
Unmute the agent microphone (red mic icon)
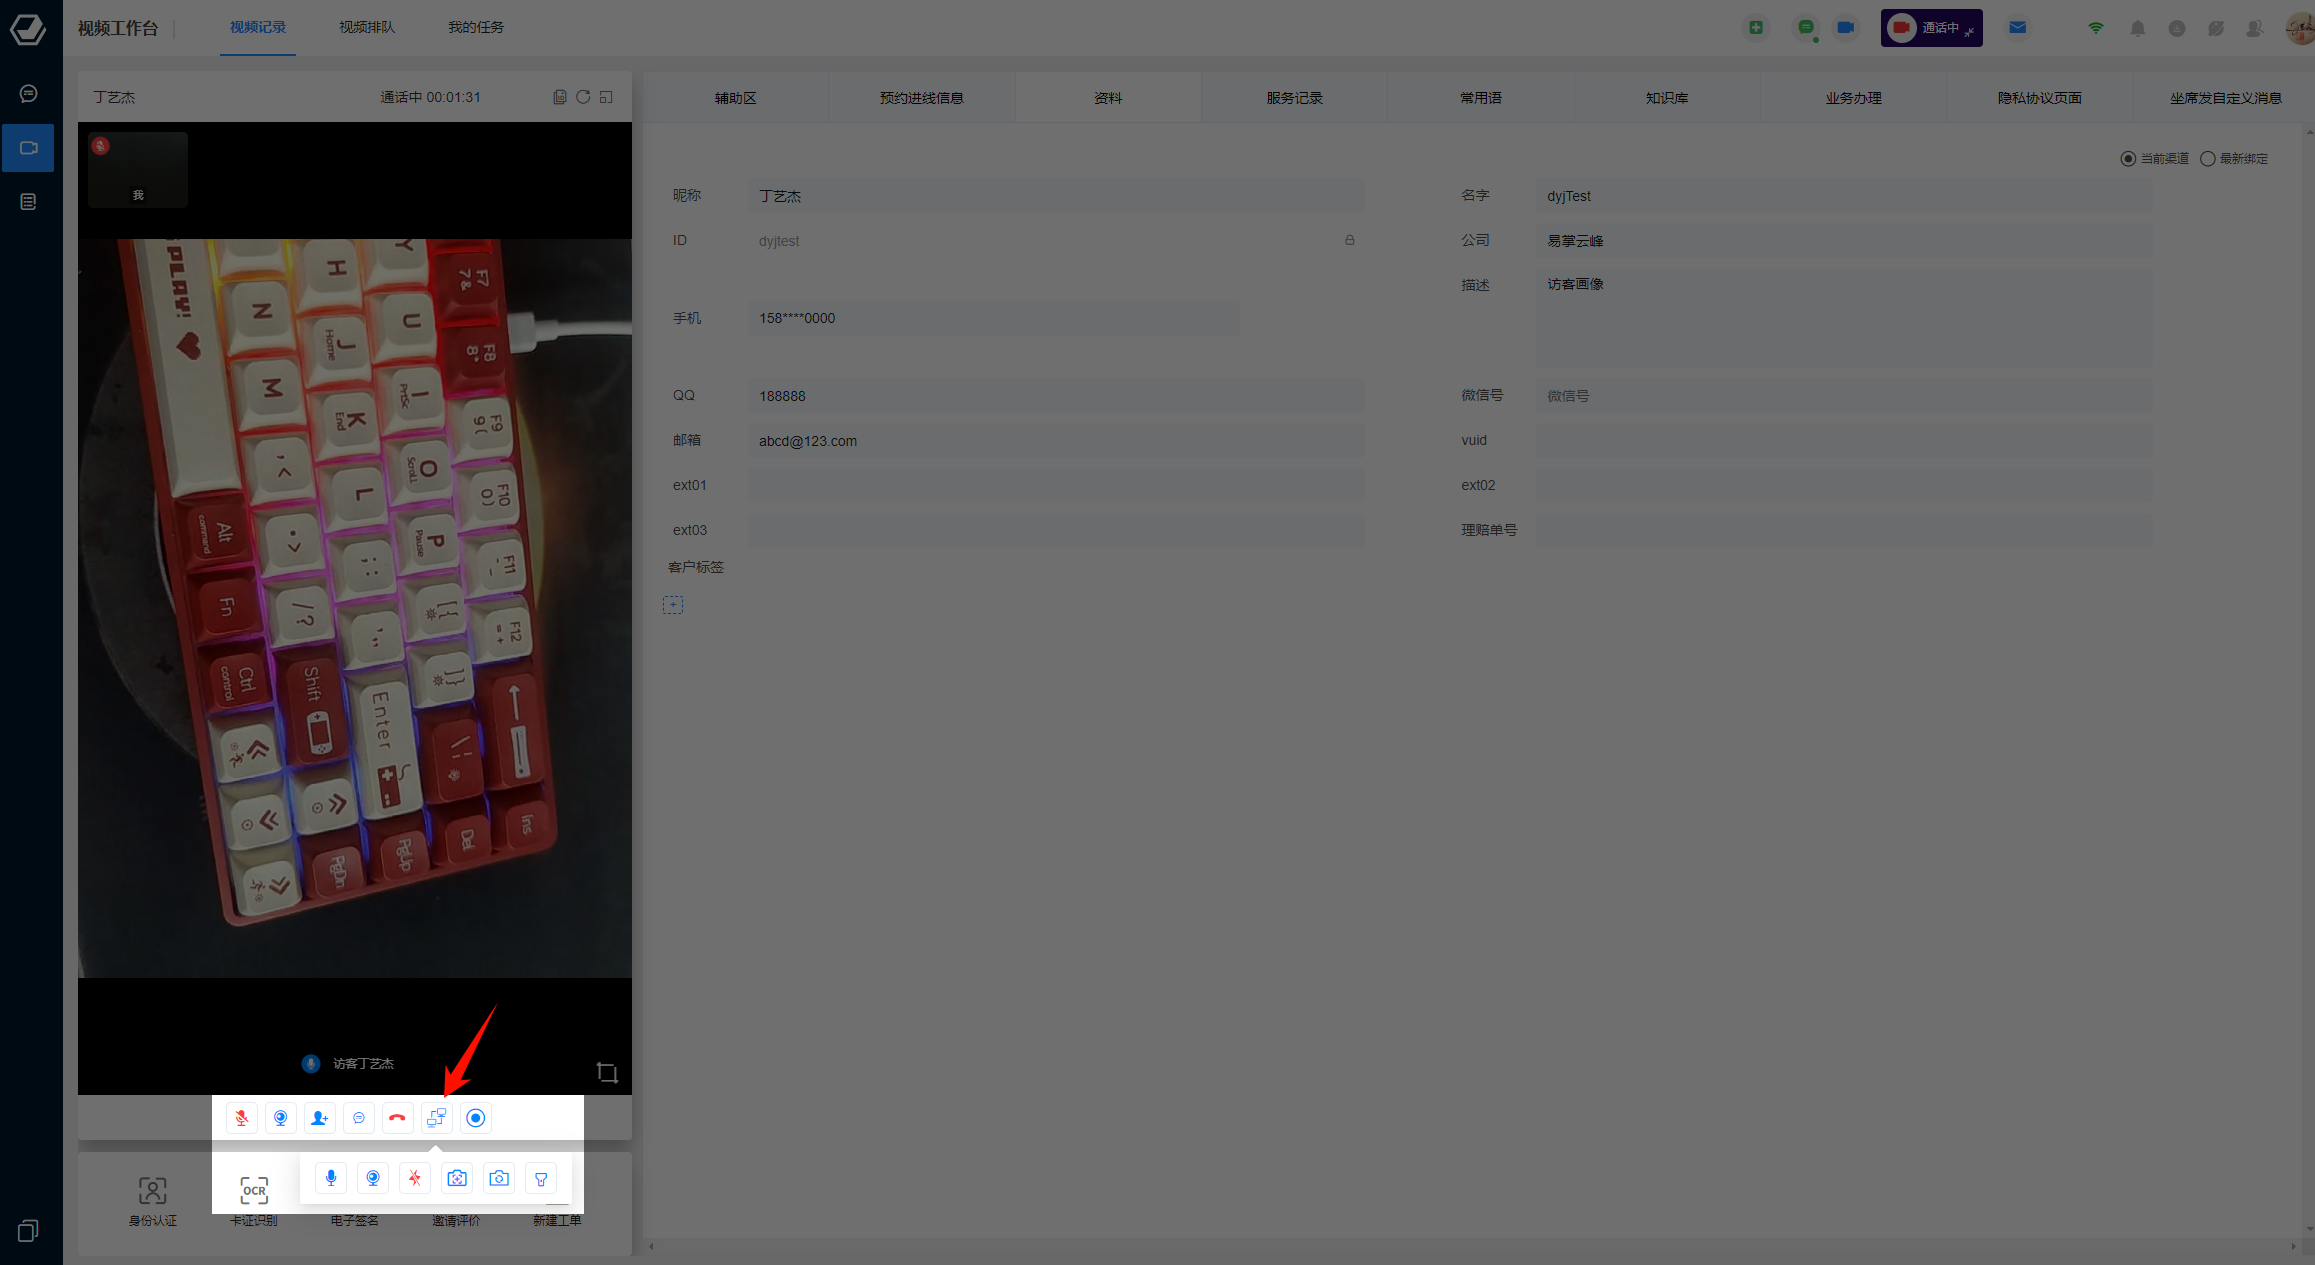[x=241, y=1118]
